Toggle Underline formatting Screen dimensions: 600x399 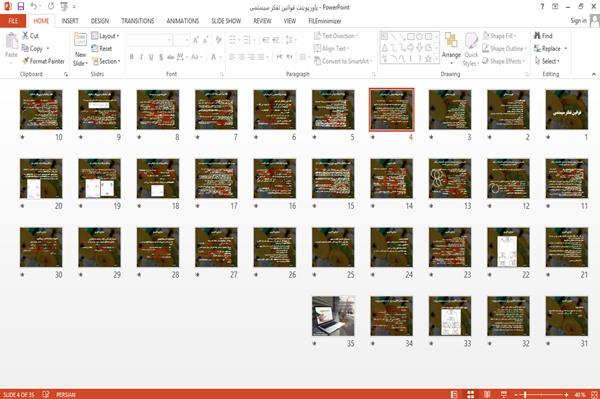[151, 57]
